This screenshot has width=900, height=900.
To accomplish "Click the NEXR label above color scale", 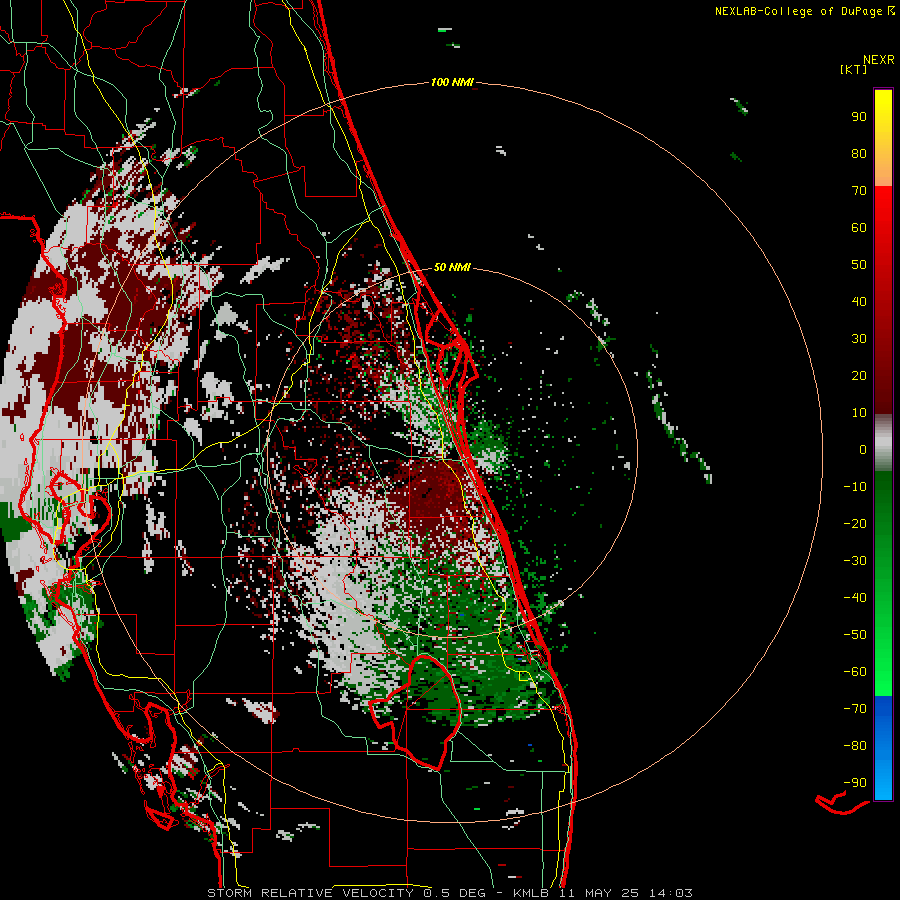I will pos(879,60).
